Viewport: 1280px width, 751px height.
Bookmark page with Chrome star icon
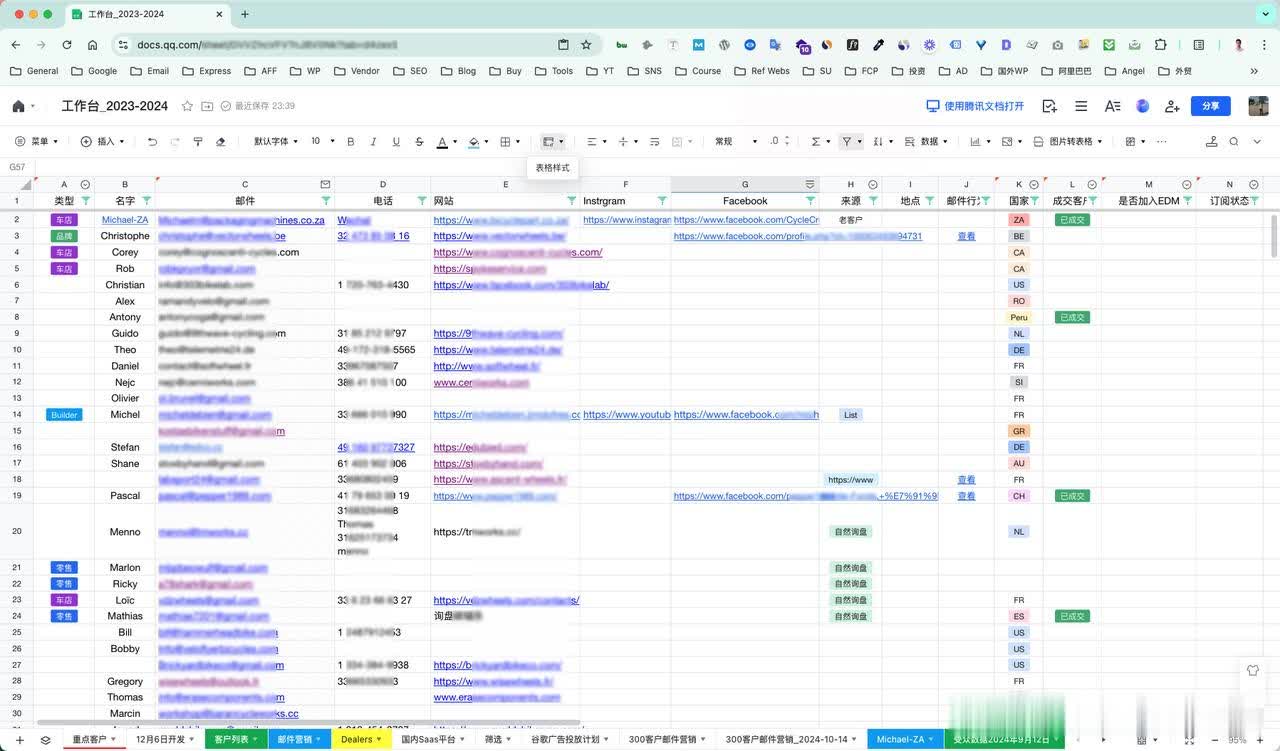(586, 45)
